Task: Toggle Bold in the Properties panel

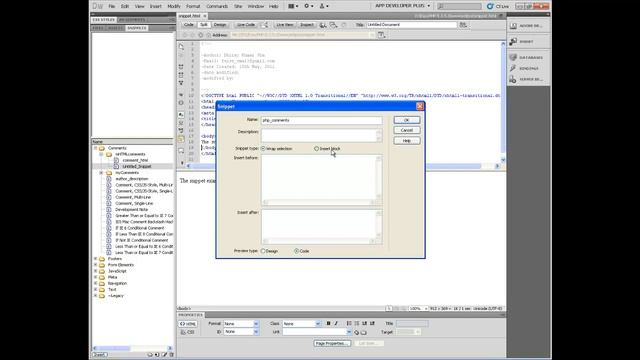Action: coord(328,323)
